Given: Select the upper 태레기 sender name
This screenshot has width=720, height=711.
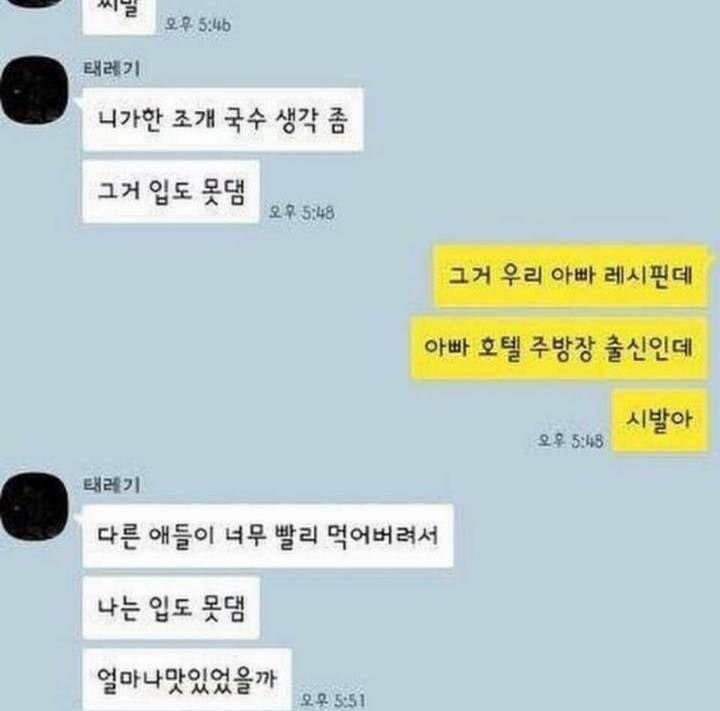Looking at the screenshot, I should click(111, 69).
